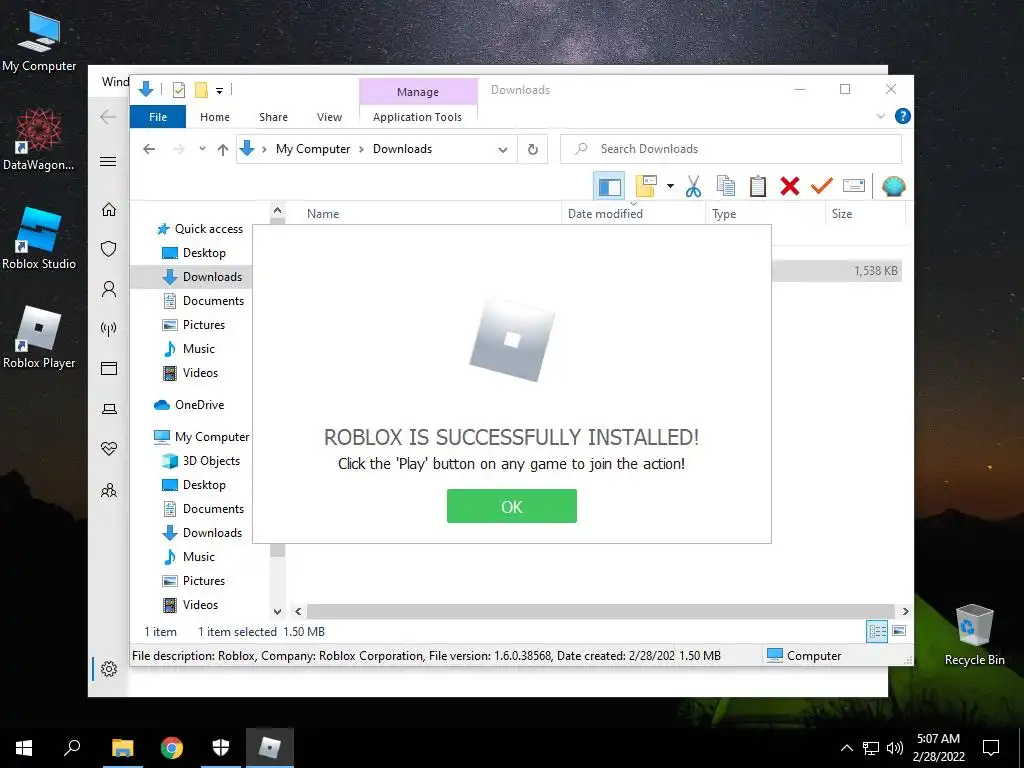Click the new folder quick access icon
This screenshot has height=768, width=1024.
point(201,90)
